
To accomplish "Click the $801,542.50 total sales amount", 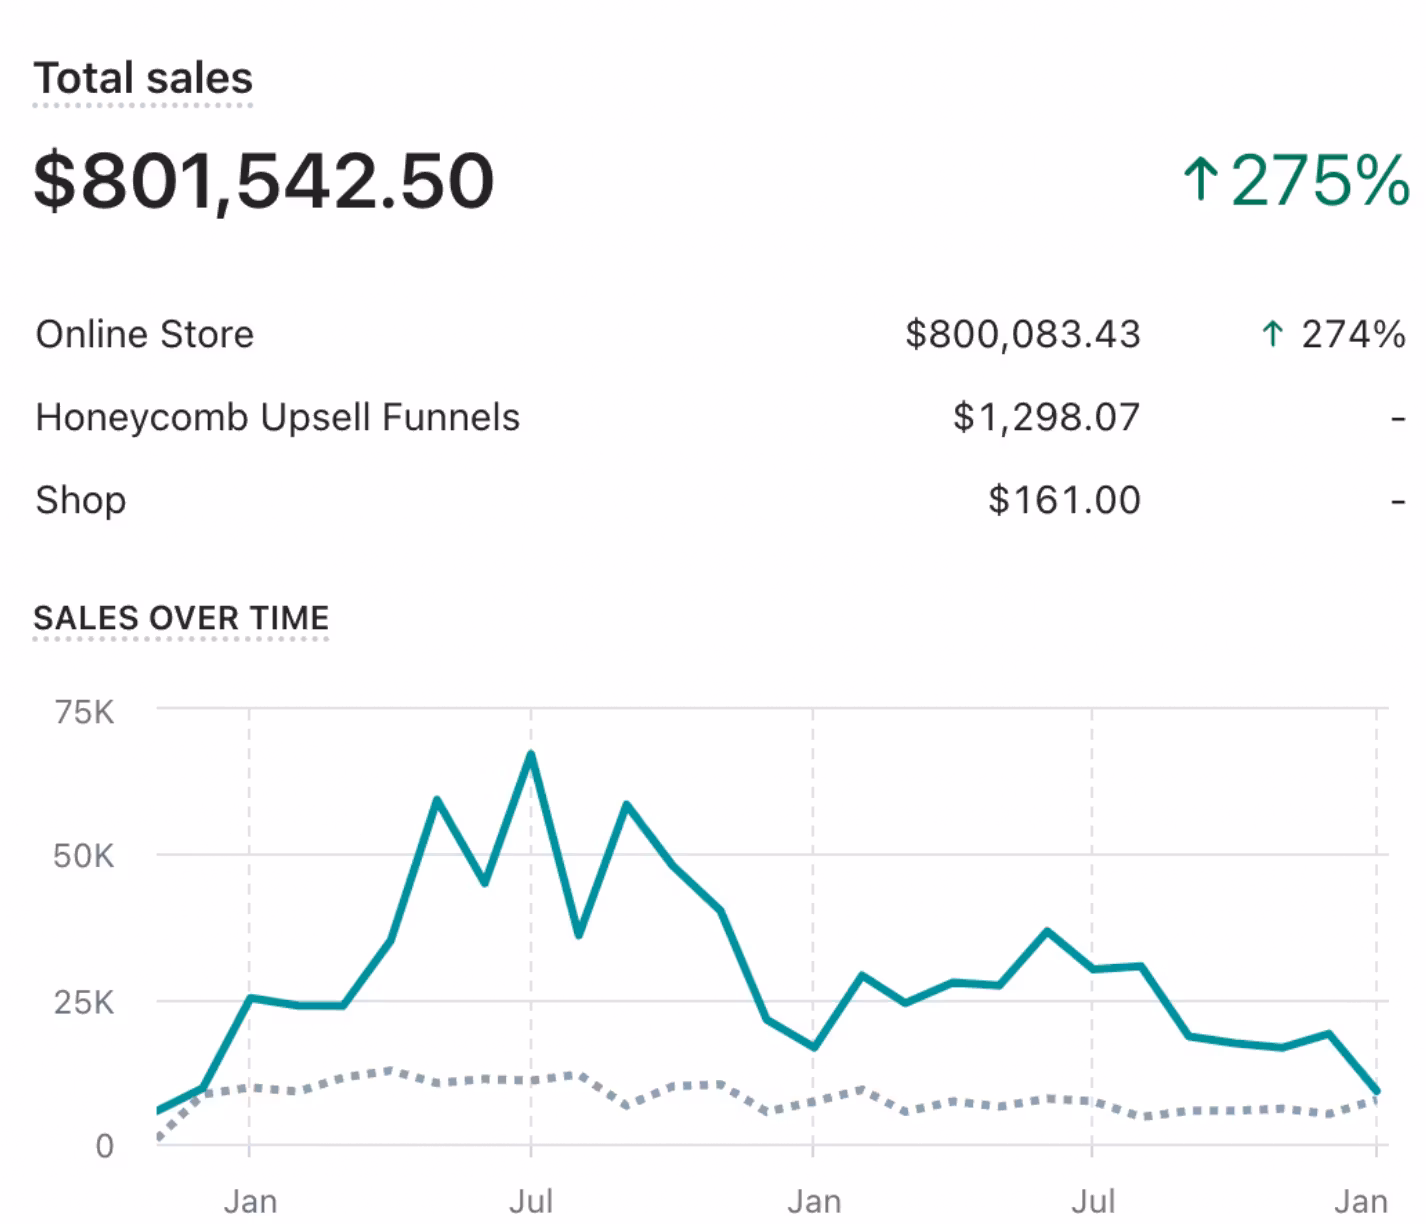I will pyautogui.click(x=264, y=181).
